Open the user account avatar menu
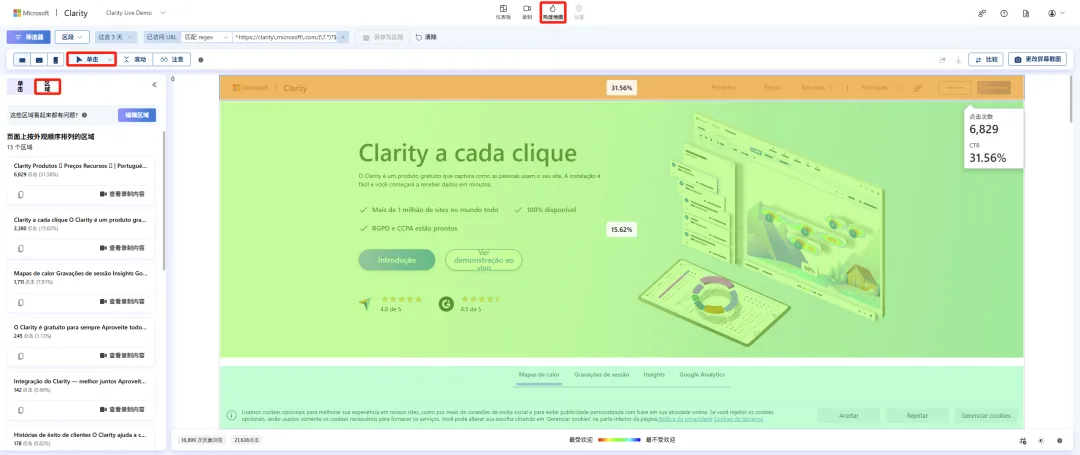 [x=1056, y=13]
